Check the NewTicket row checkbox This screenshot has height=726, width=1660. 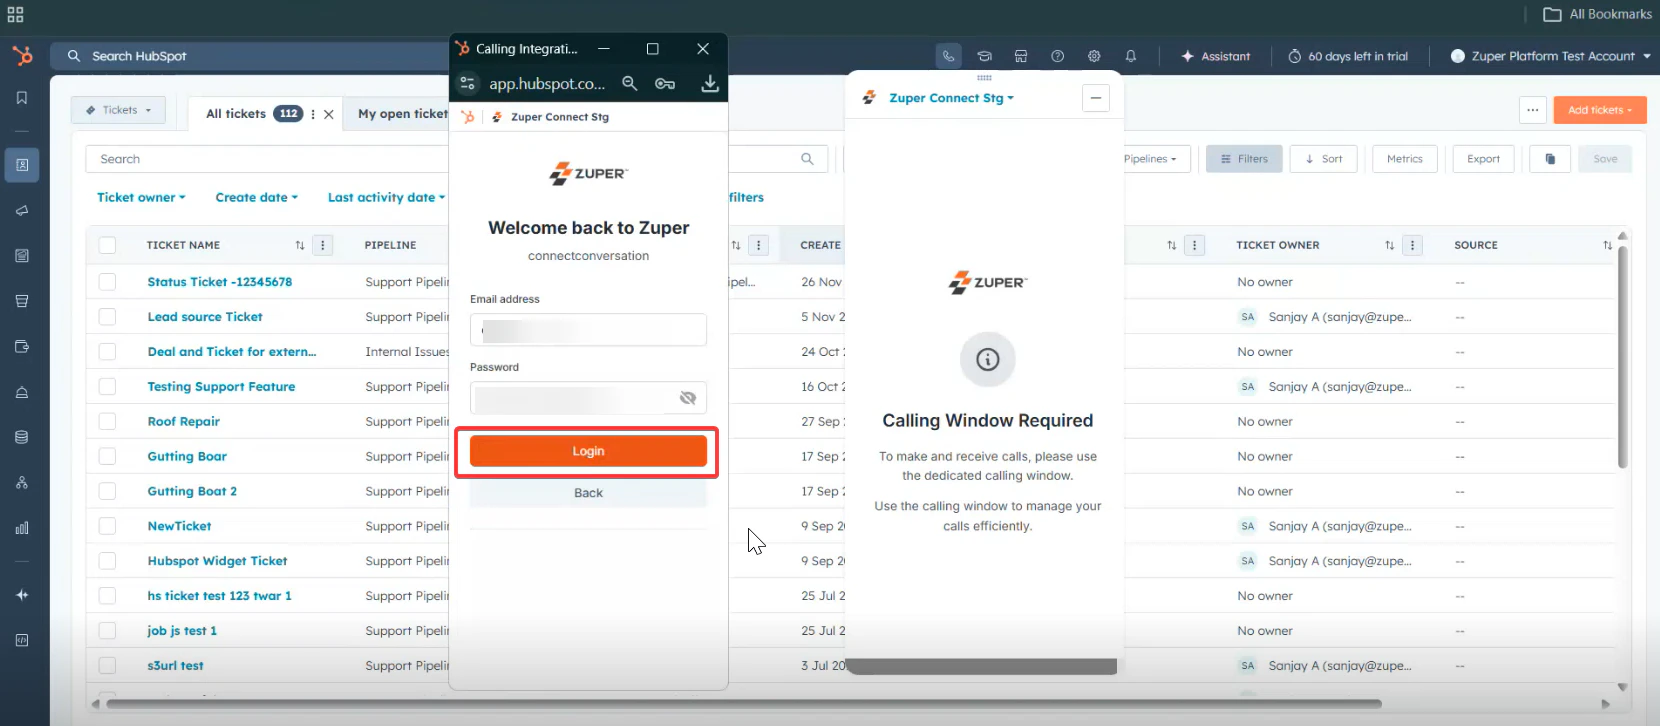coord(108,526)
